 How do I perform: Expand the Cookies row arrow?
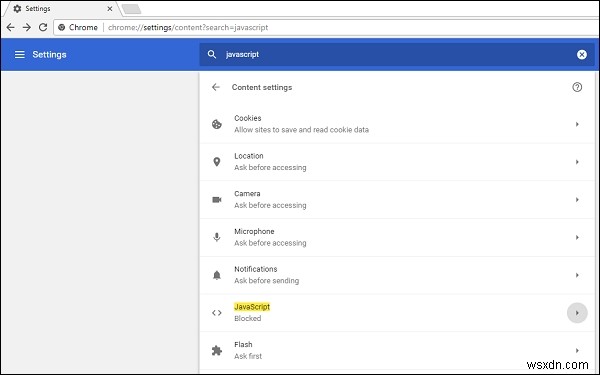(577, 124)
